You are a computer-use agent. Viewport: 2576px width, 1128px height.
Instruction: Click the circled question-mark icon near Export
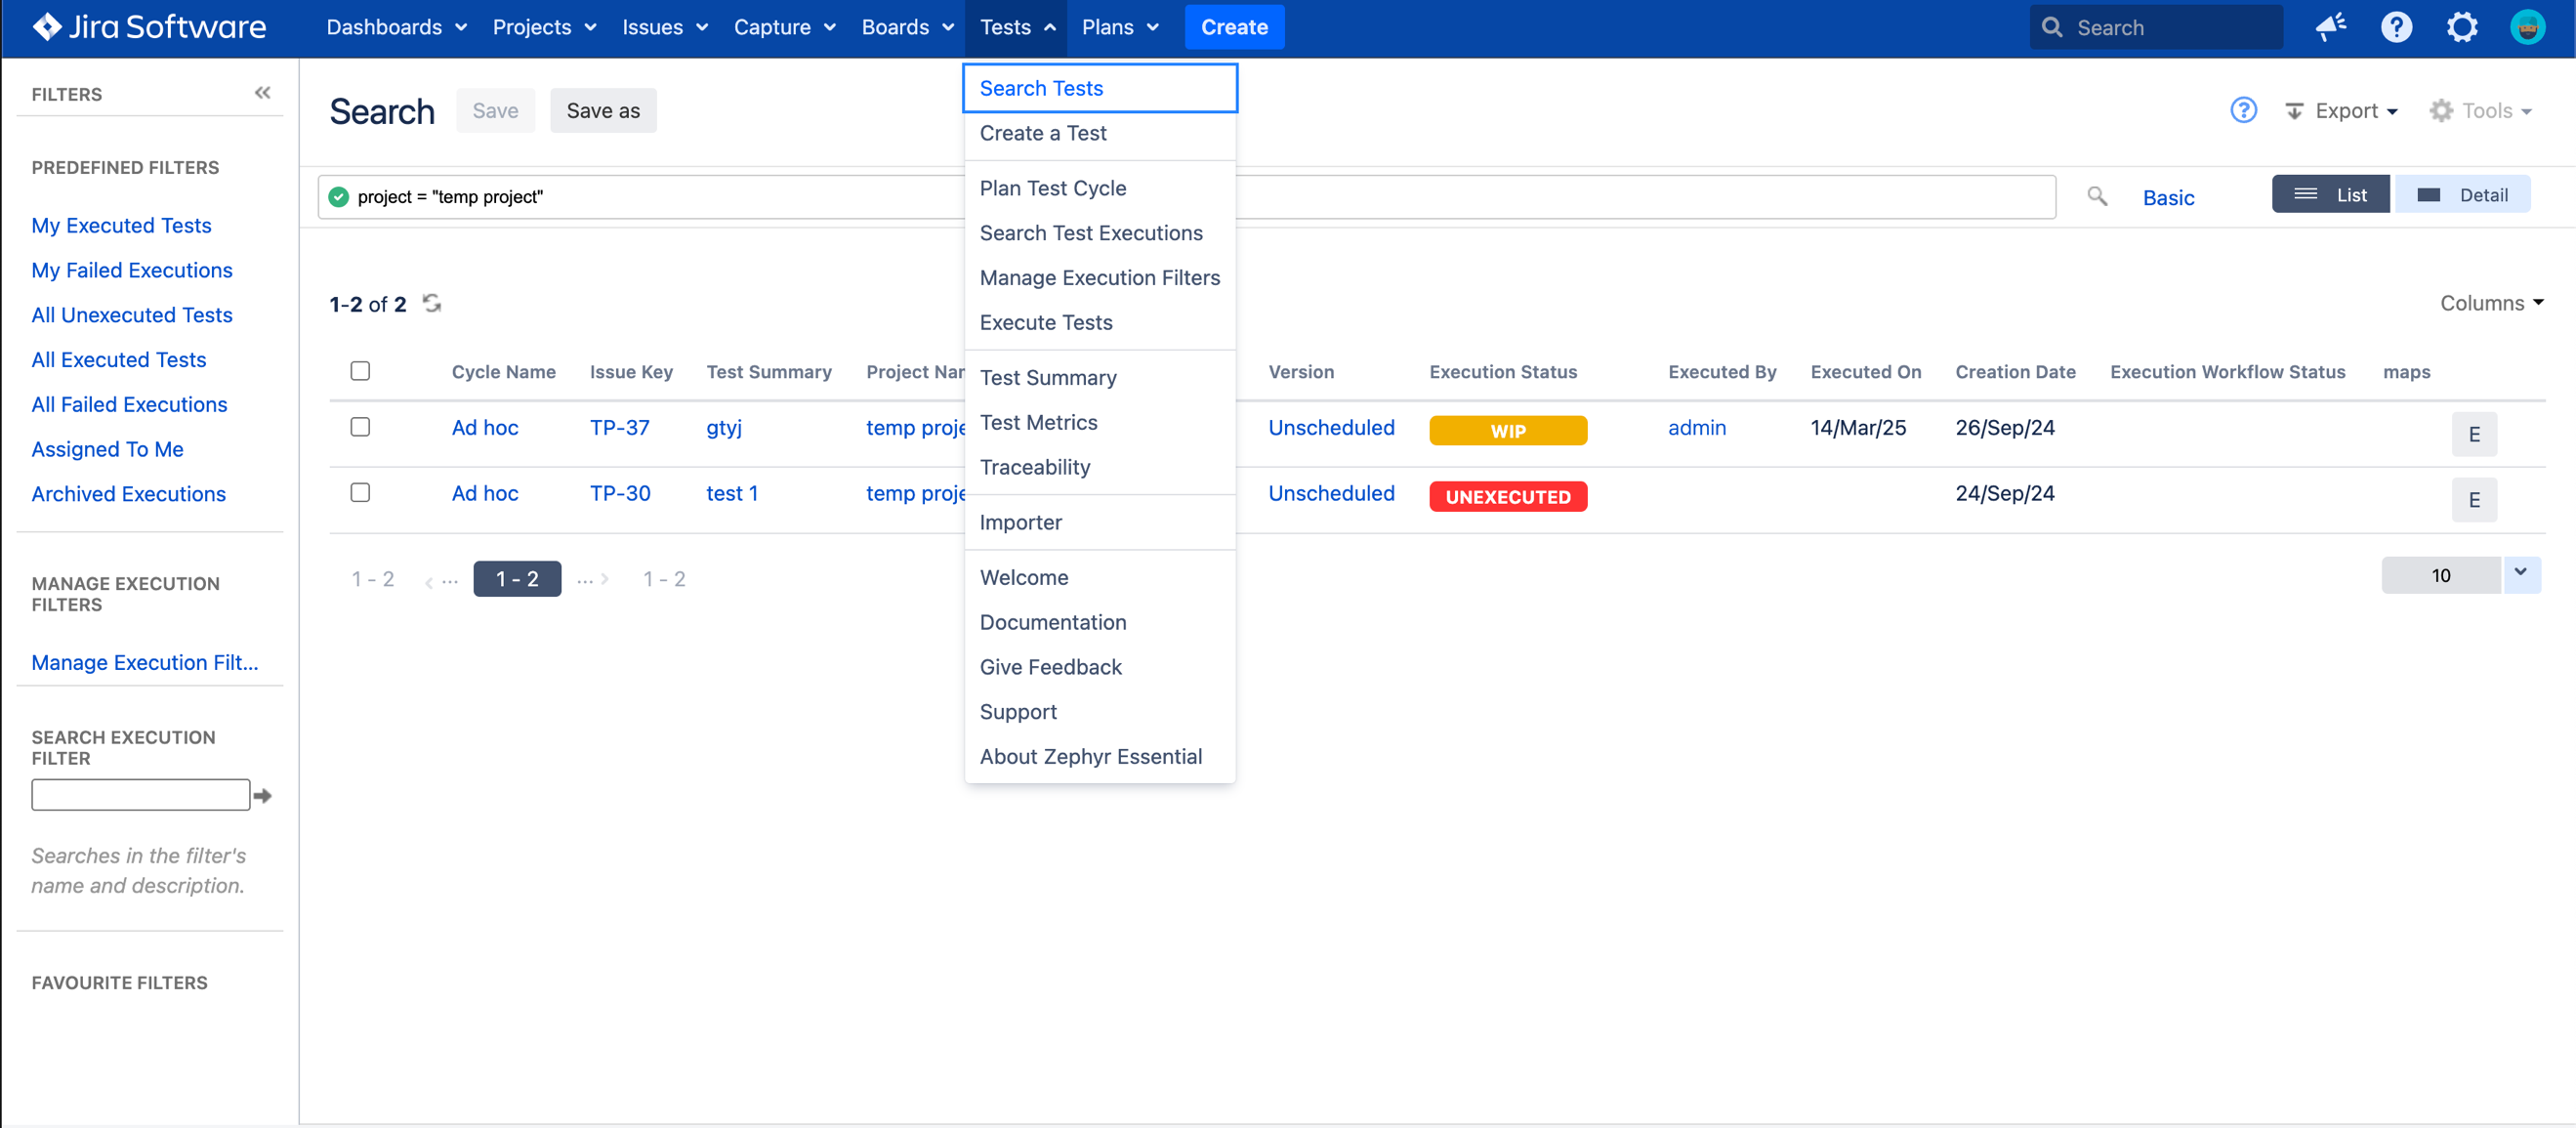coord(2244,110)
